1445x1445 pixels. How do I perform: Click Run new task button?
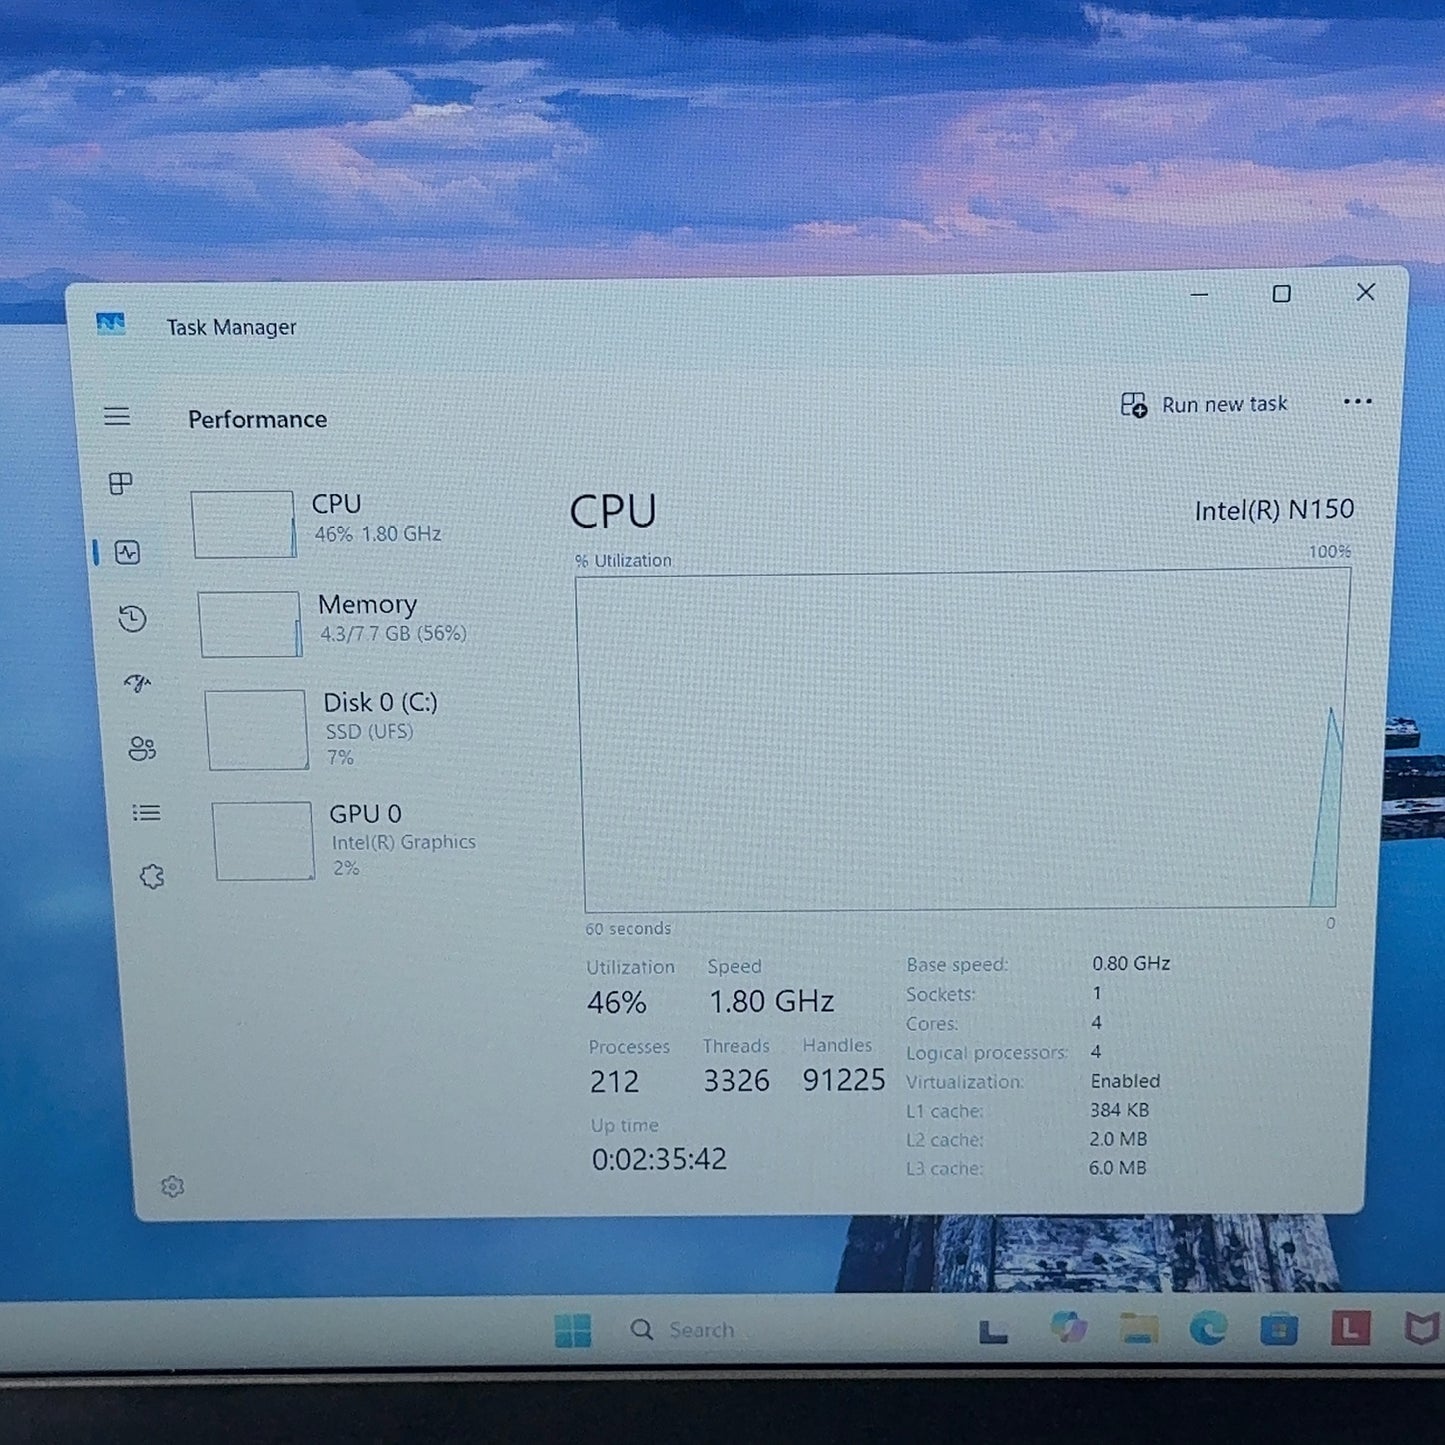tap(1204, 405)
